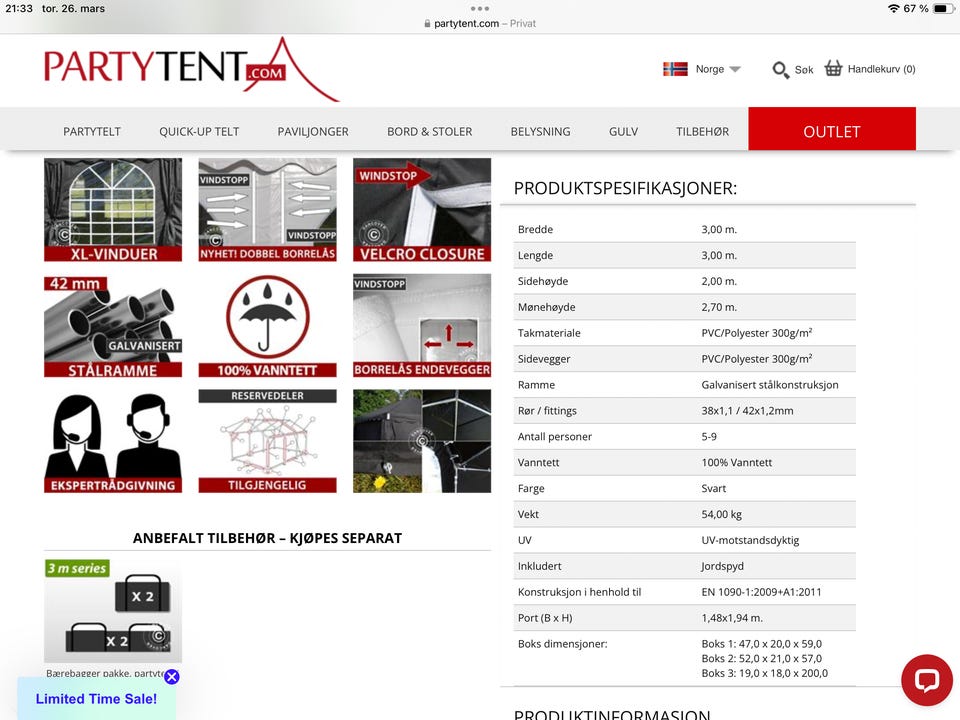This screenshot has width=960, height=720.
Task: Click the Bærebagger pakke product link
Action: (x=105, y=673)
